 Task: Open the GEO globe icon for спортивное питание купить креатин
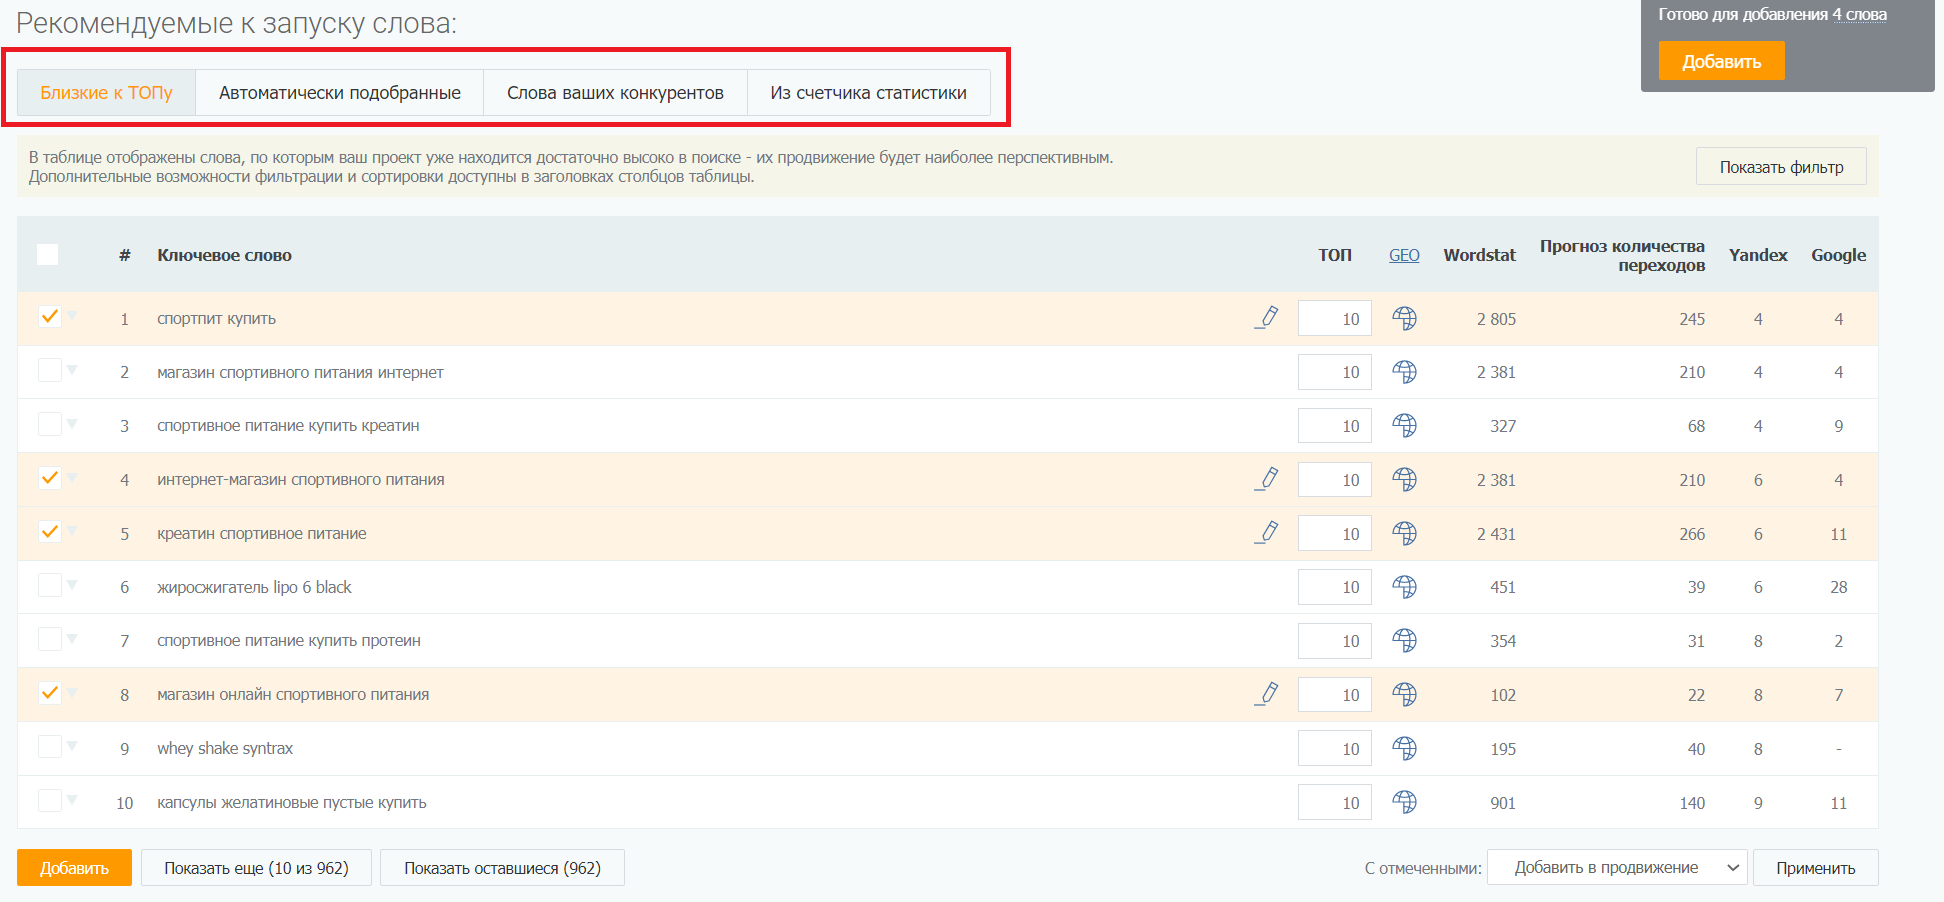(x=1404, y=425)
